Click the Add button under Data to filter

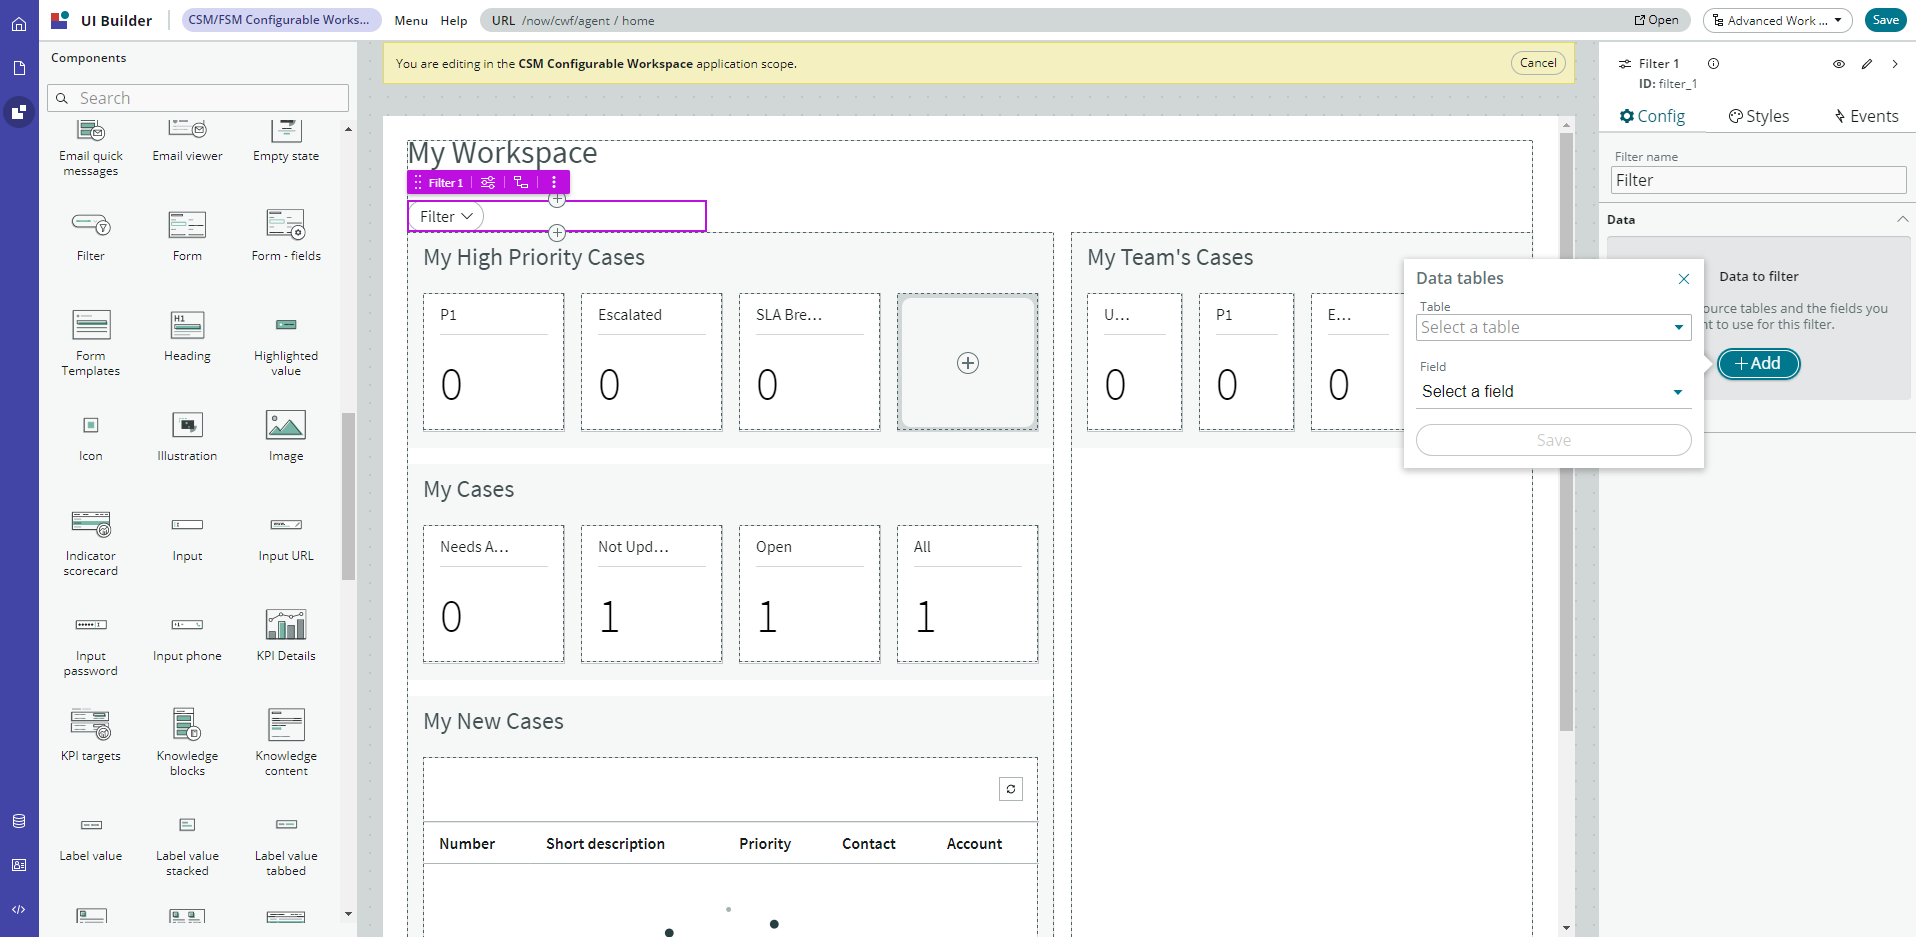1758,364
